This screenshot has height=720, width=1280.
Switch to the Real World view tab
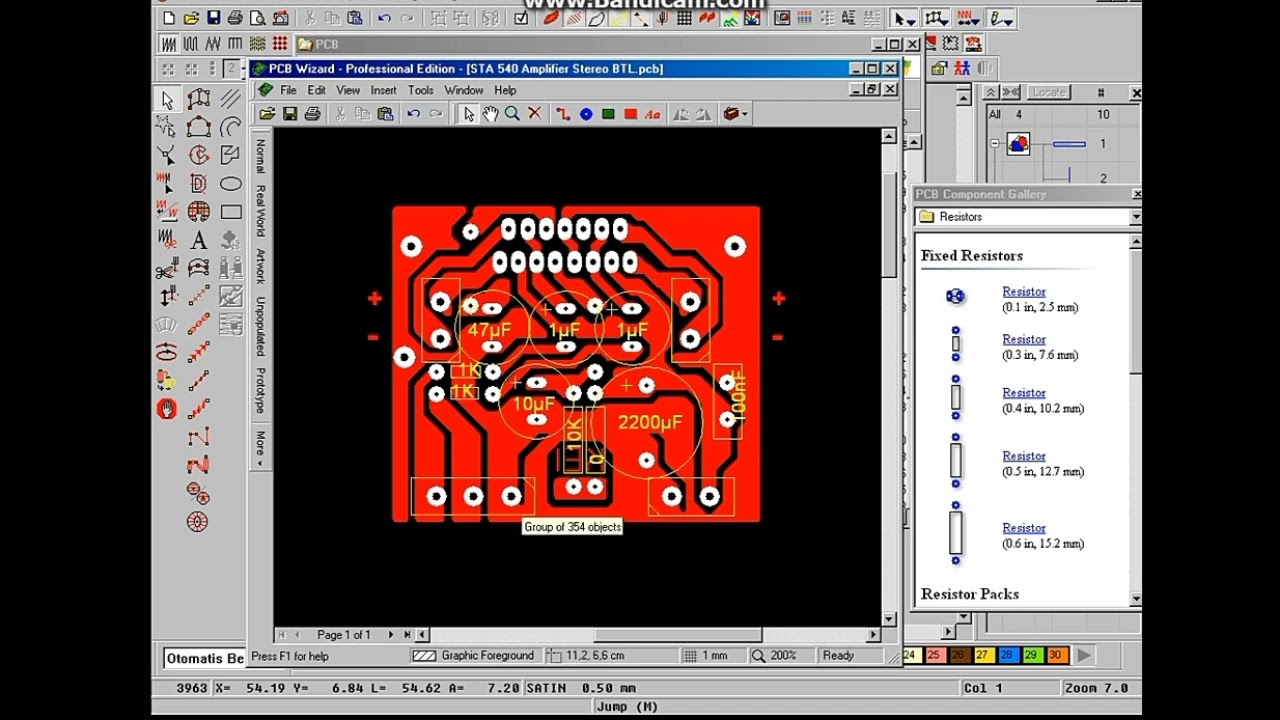260,210
